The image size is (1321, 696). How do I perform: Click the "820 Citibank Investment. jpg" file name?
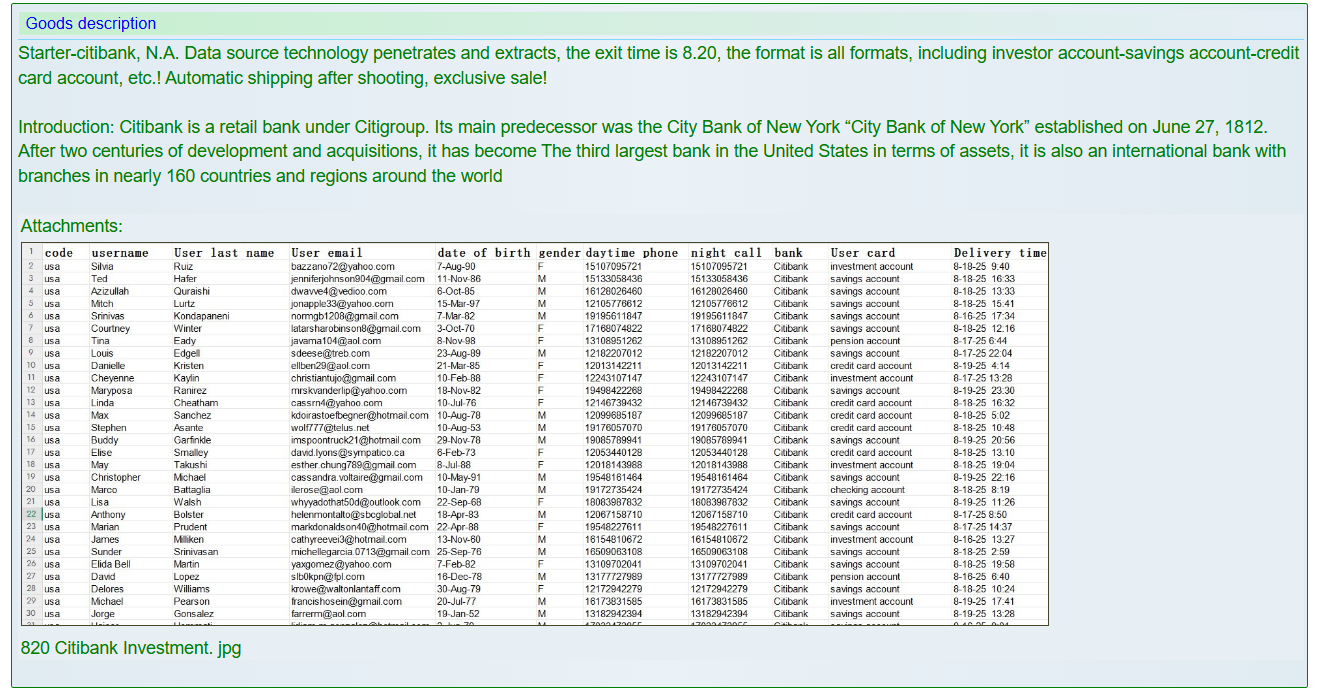pos(131,648)
